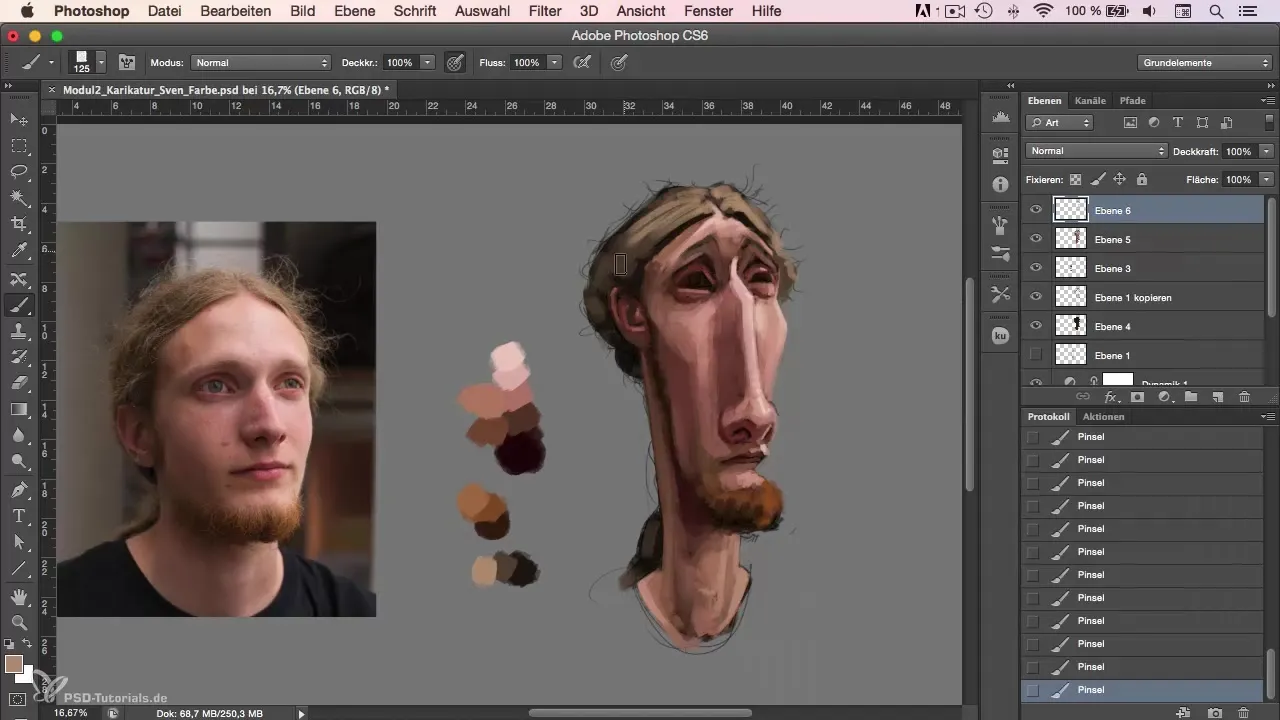
Task: Filter layers by pixel image icon
Action: pos(1131,123)
